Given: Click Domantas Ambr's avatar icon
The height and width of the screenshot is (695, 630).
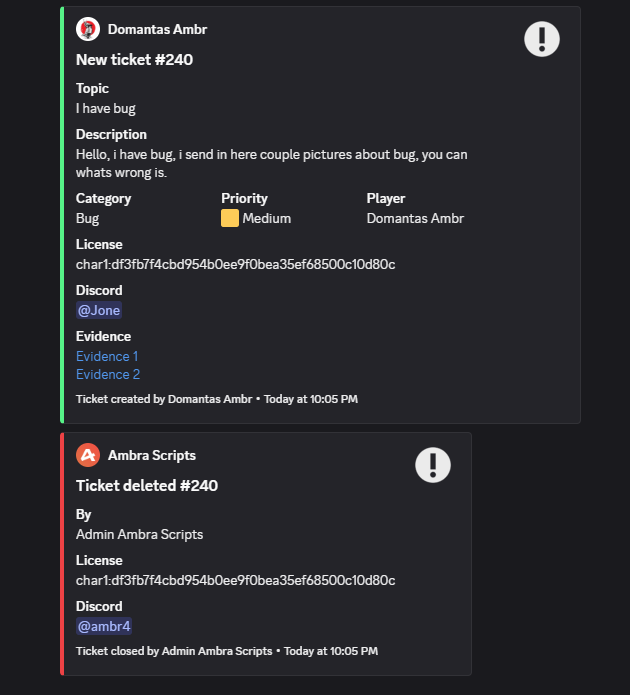Looking at the screenshot, I should (x=88, y=29).
